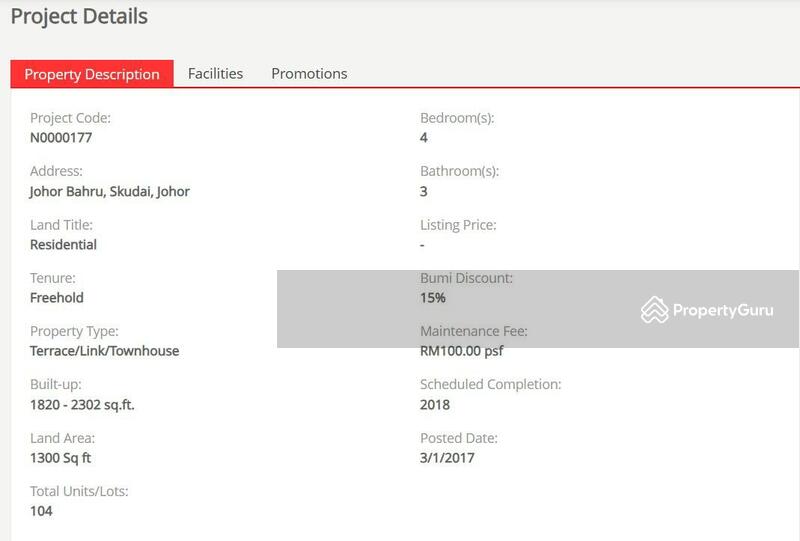The height and width of the screenshot is (541, 800).
Task: Click the Terrace/Link/Townhouse property type value
Action: point(104,351)
